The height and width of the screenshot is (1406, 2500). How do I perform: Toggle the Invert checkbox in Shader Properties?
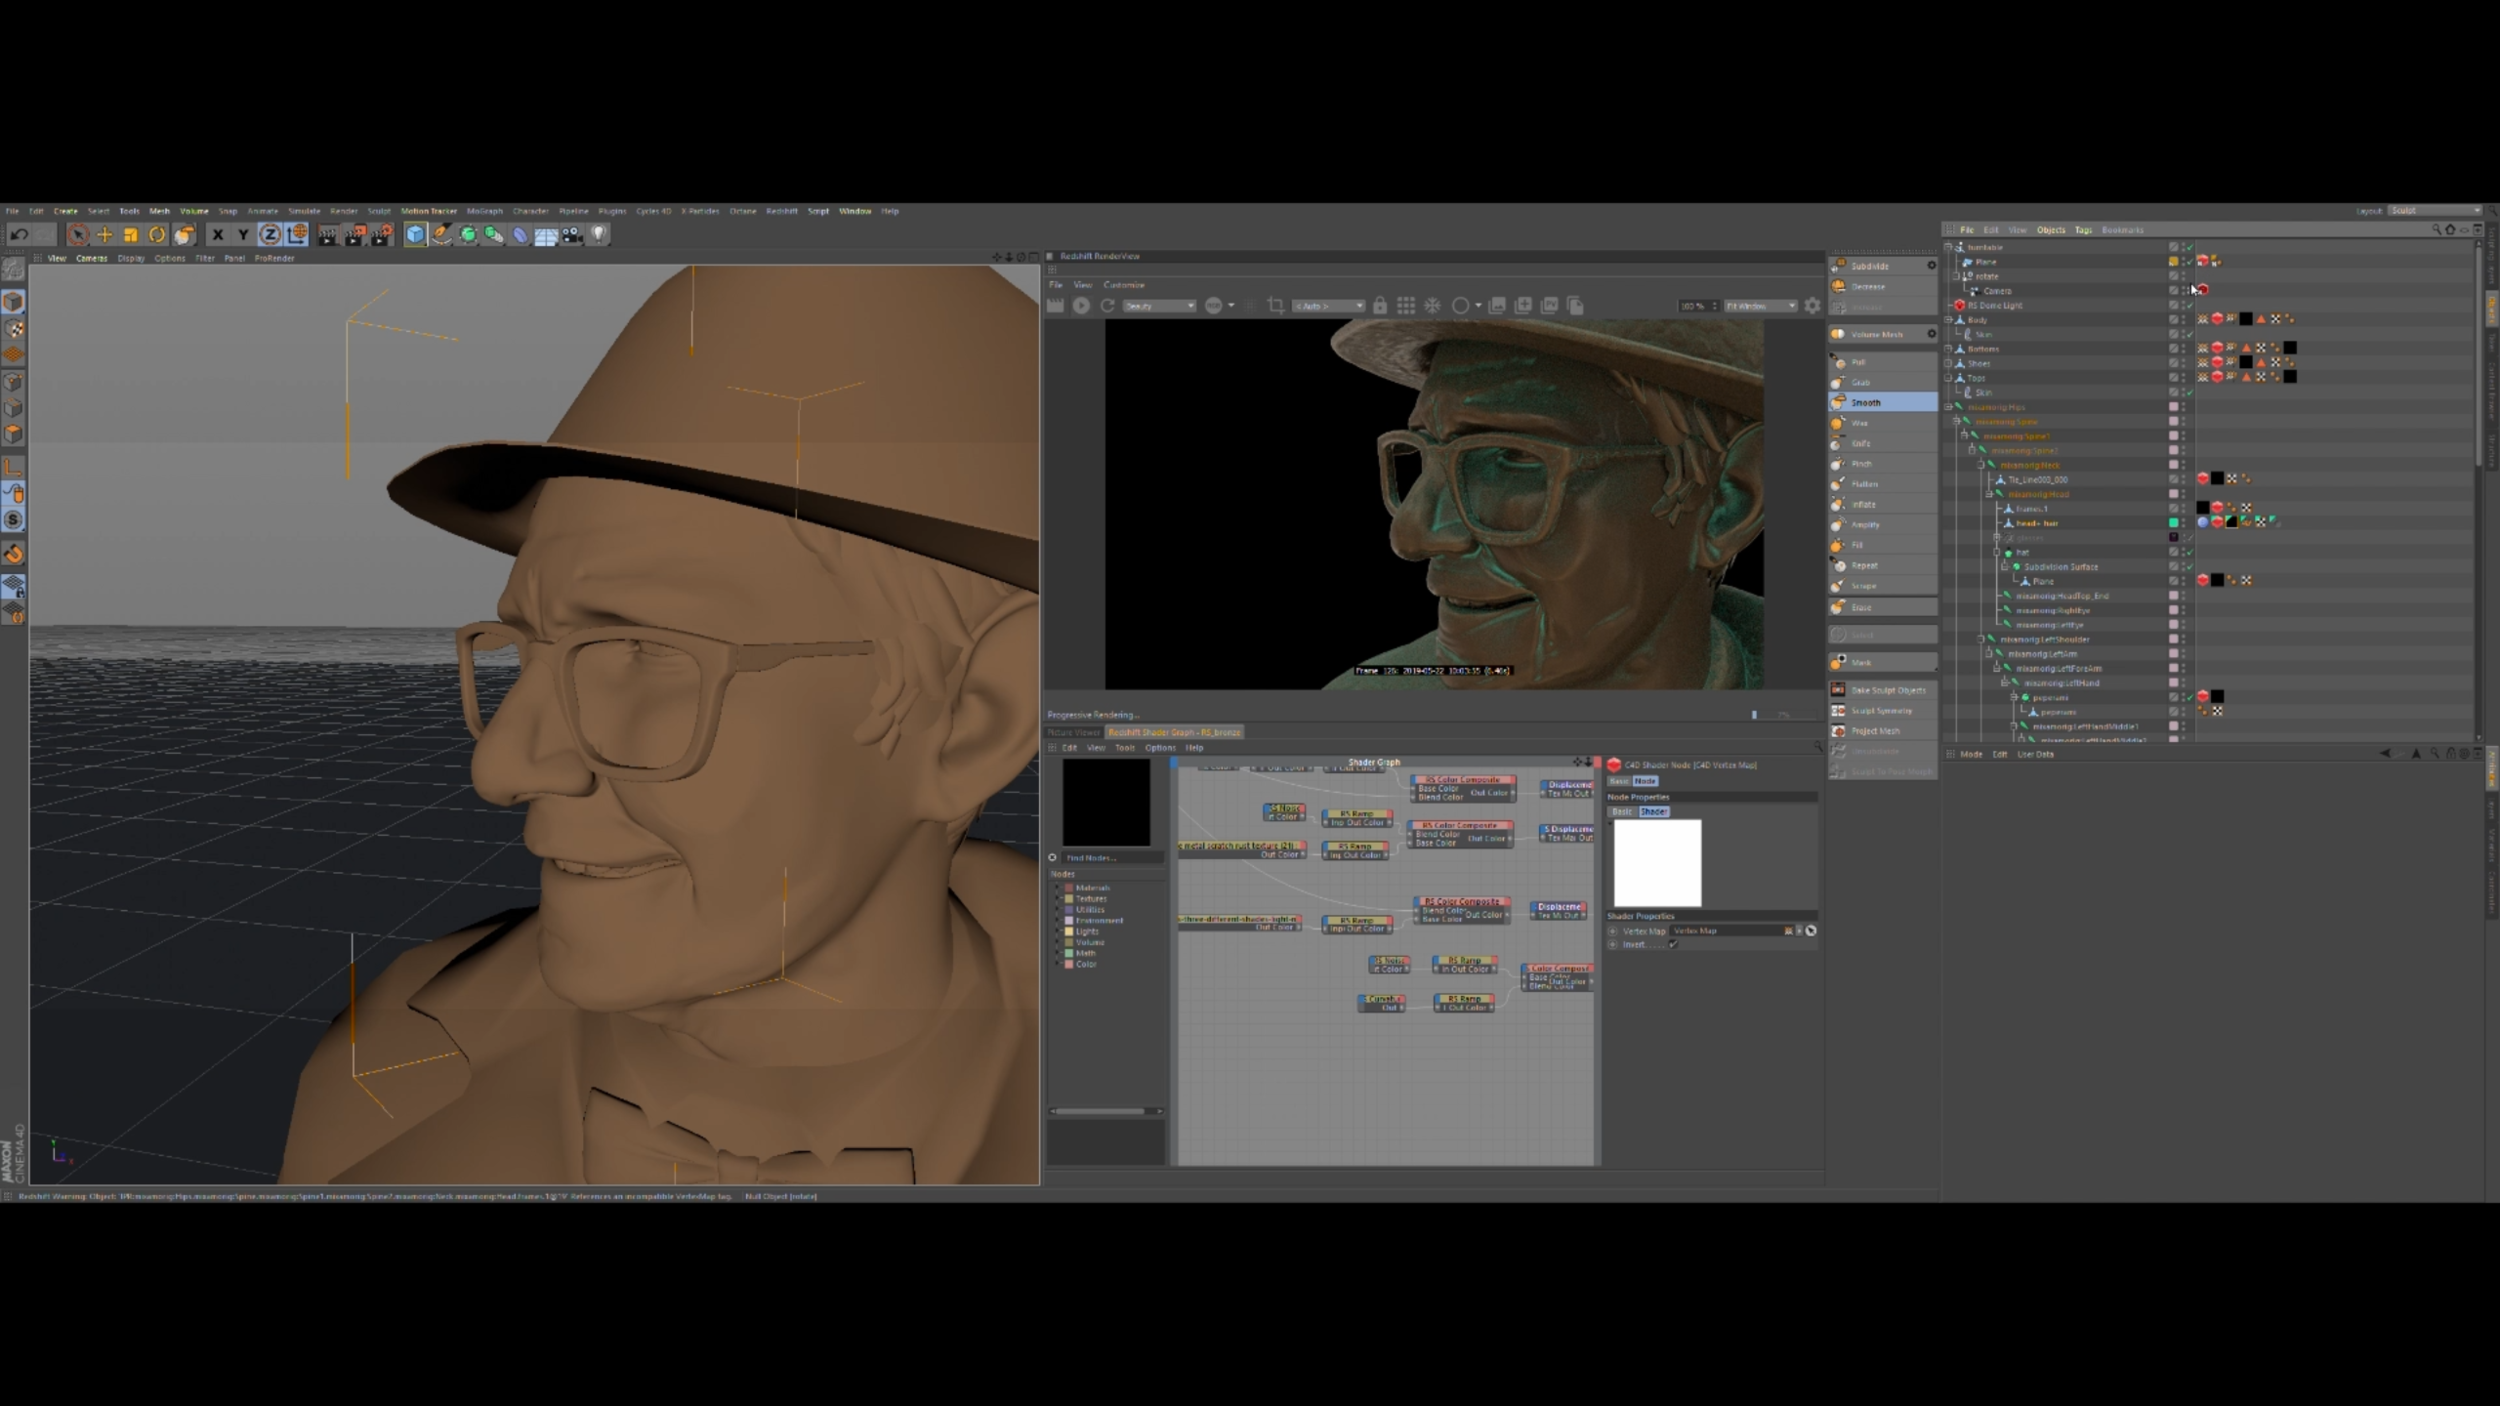(1673, 944)
